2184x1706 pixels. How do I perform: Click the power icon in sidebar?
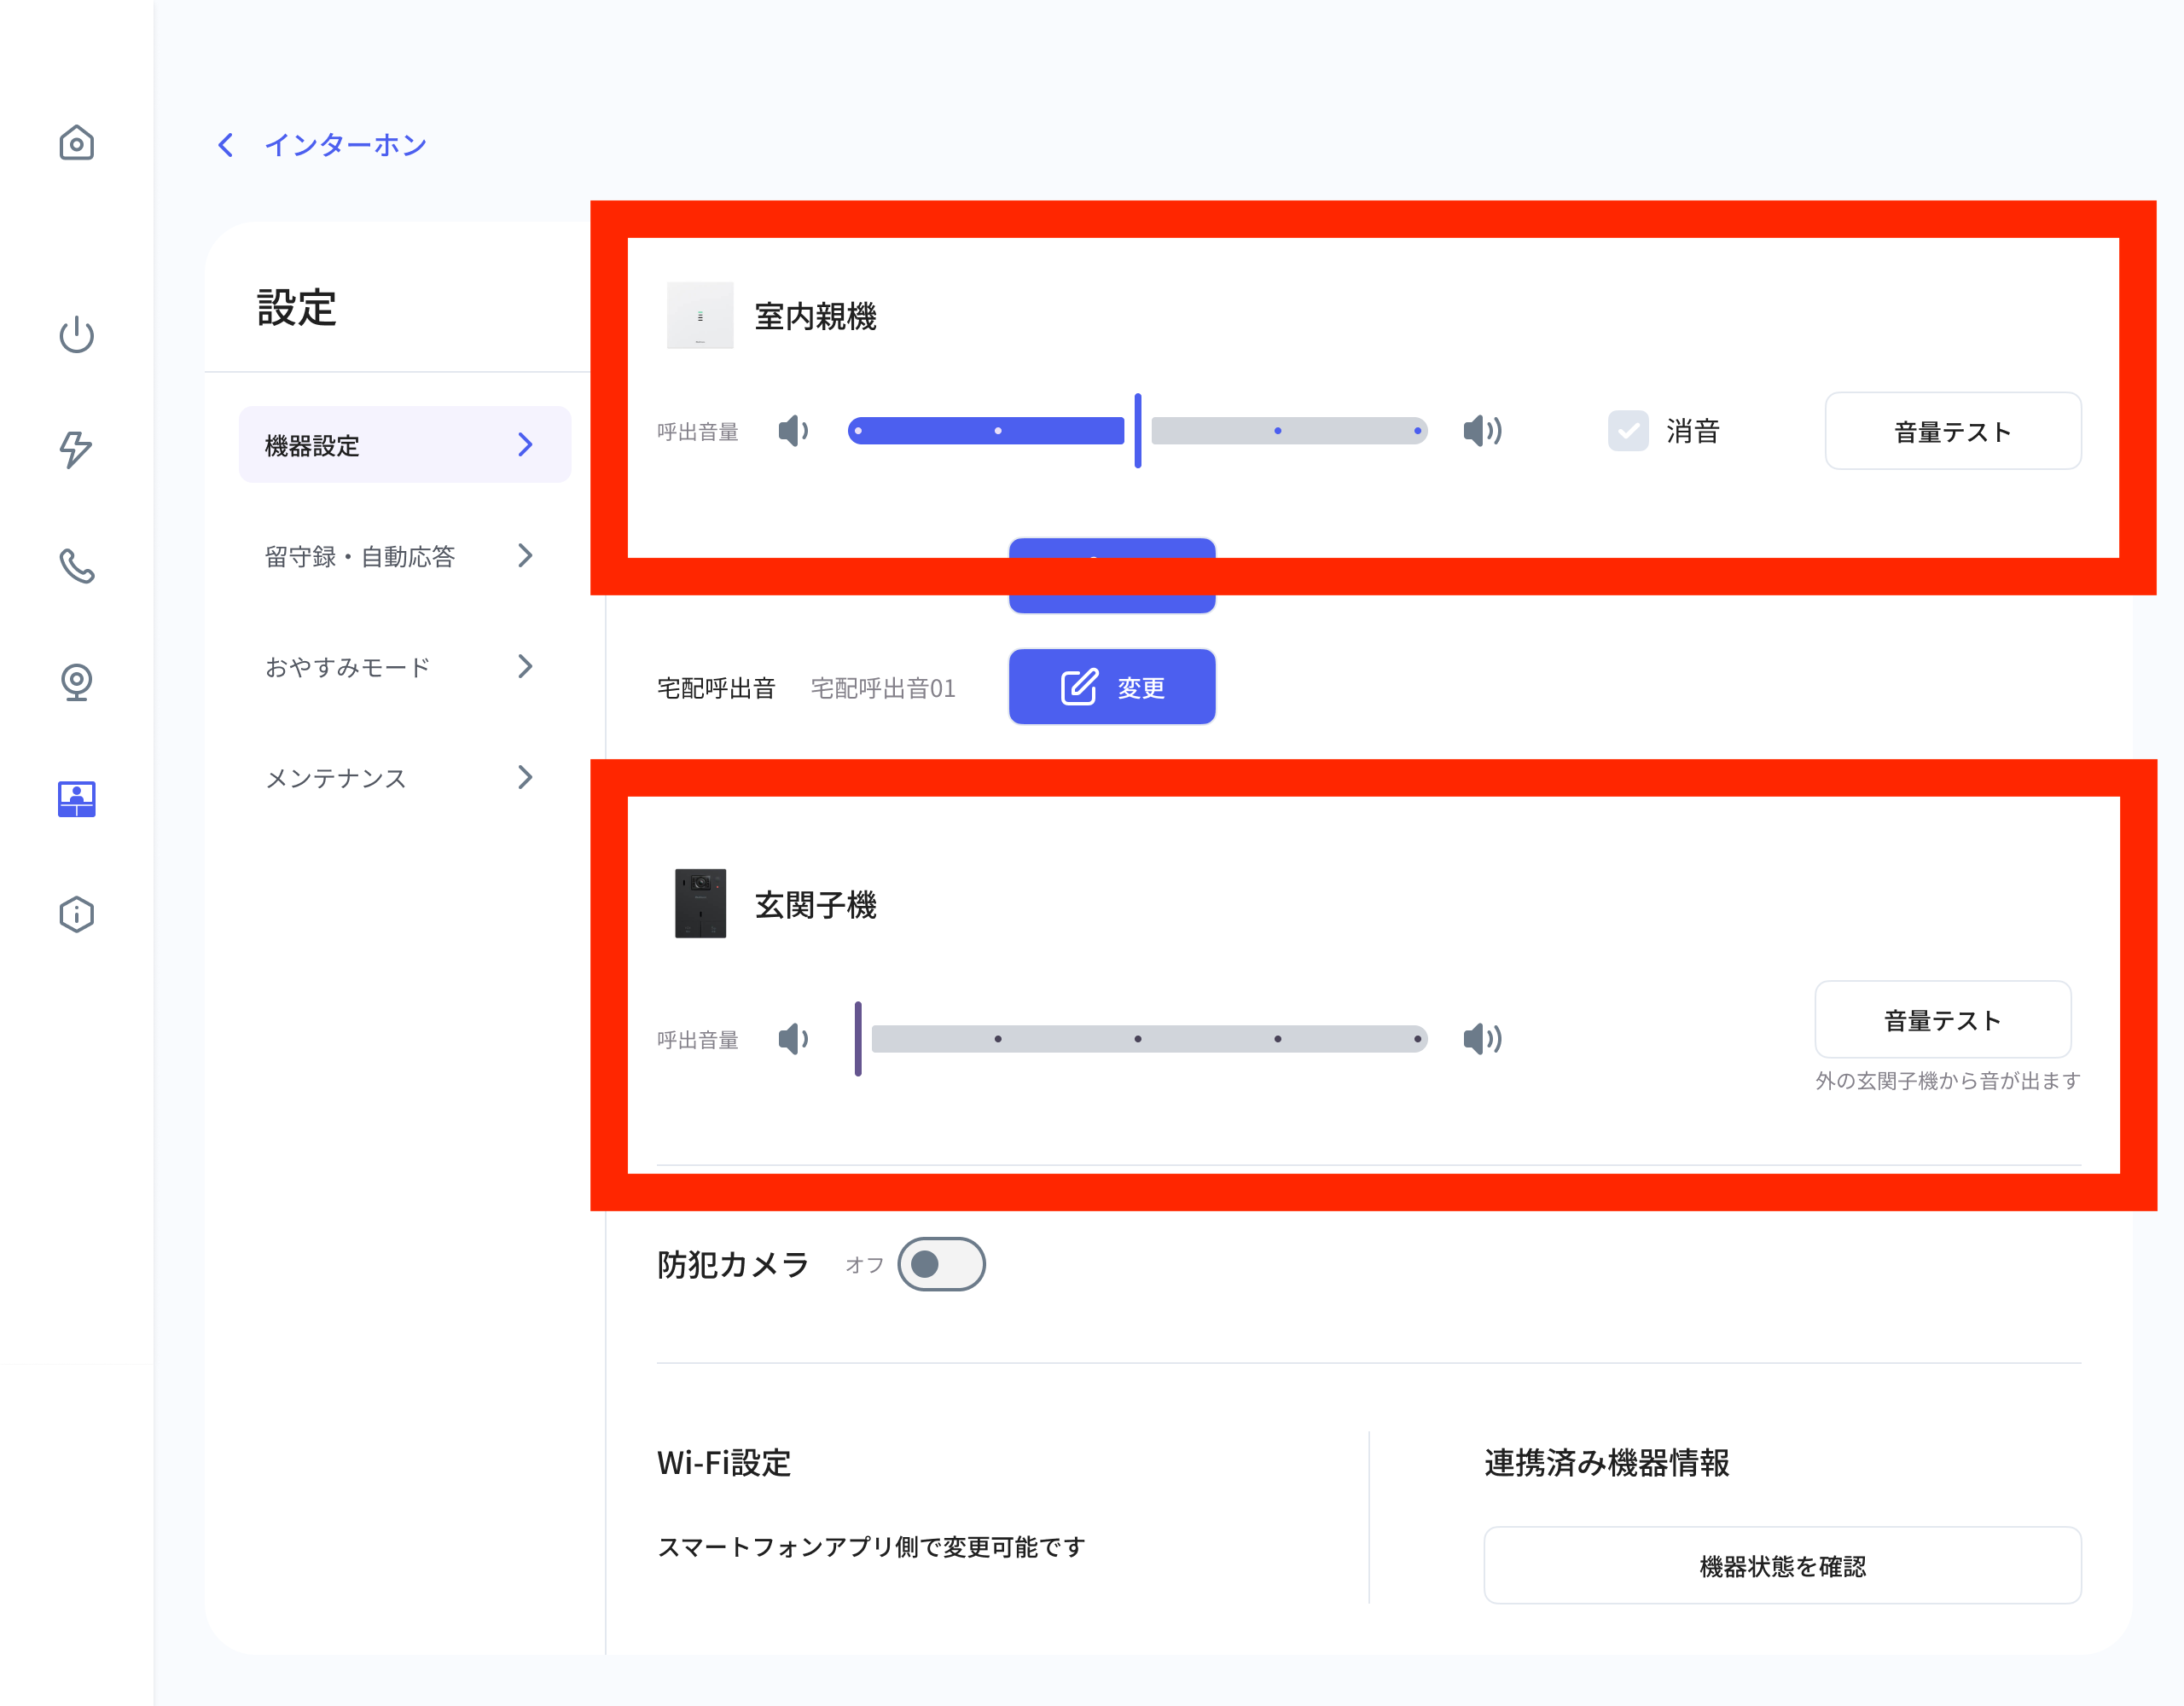click(x=77, y=334)
